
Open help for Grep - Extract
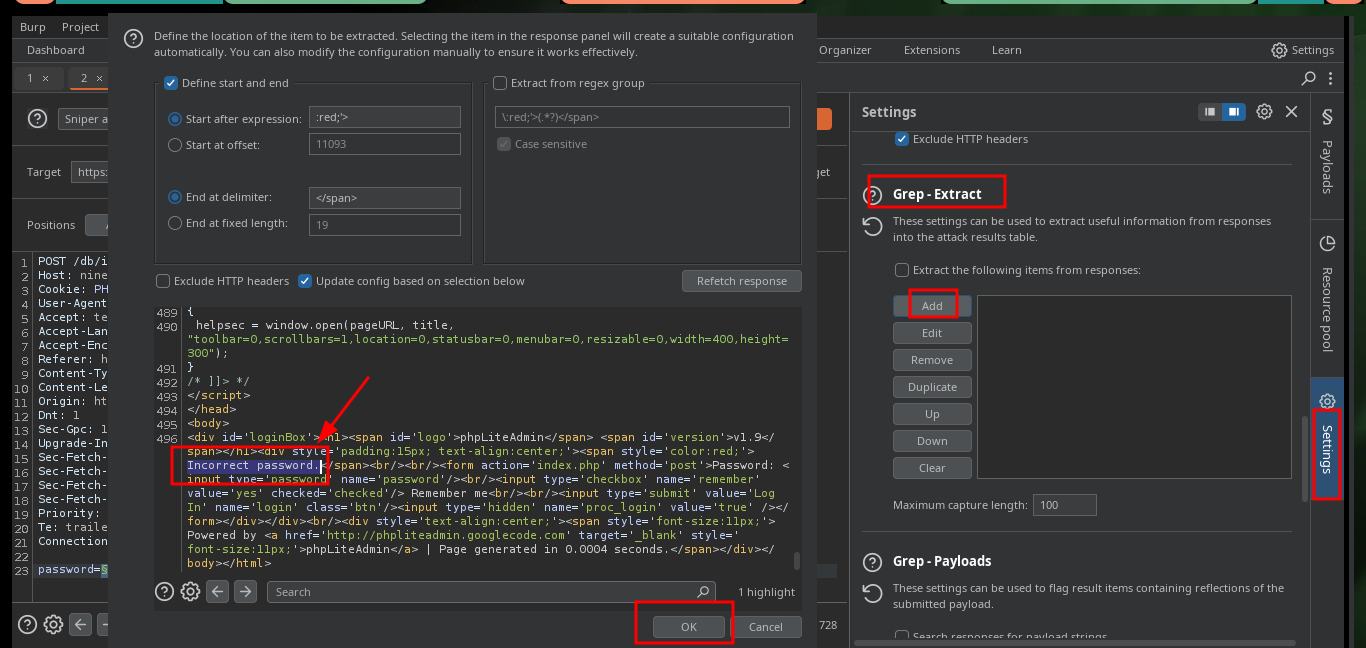click(873, 194)
